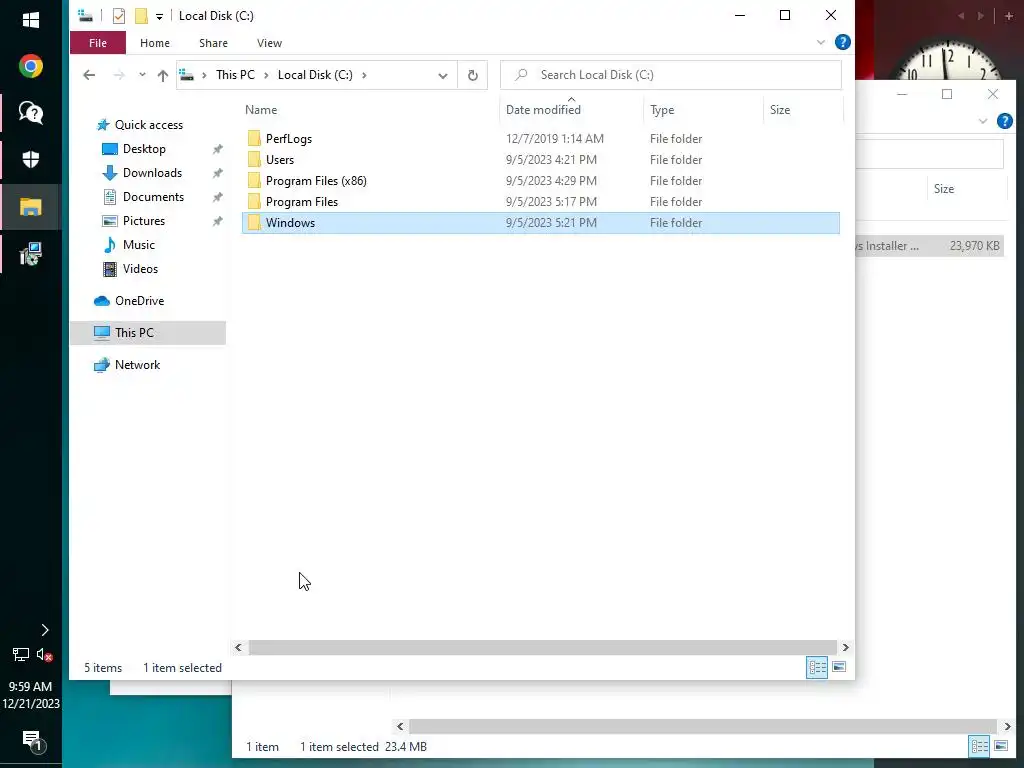Open Windows Security shield icon
1024x768 pixels.
click(x=31, y=159)
